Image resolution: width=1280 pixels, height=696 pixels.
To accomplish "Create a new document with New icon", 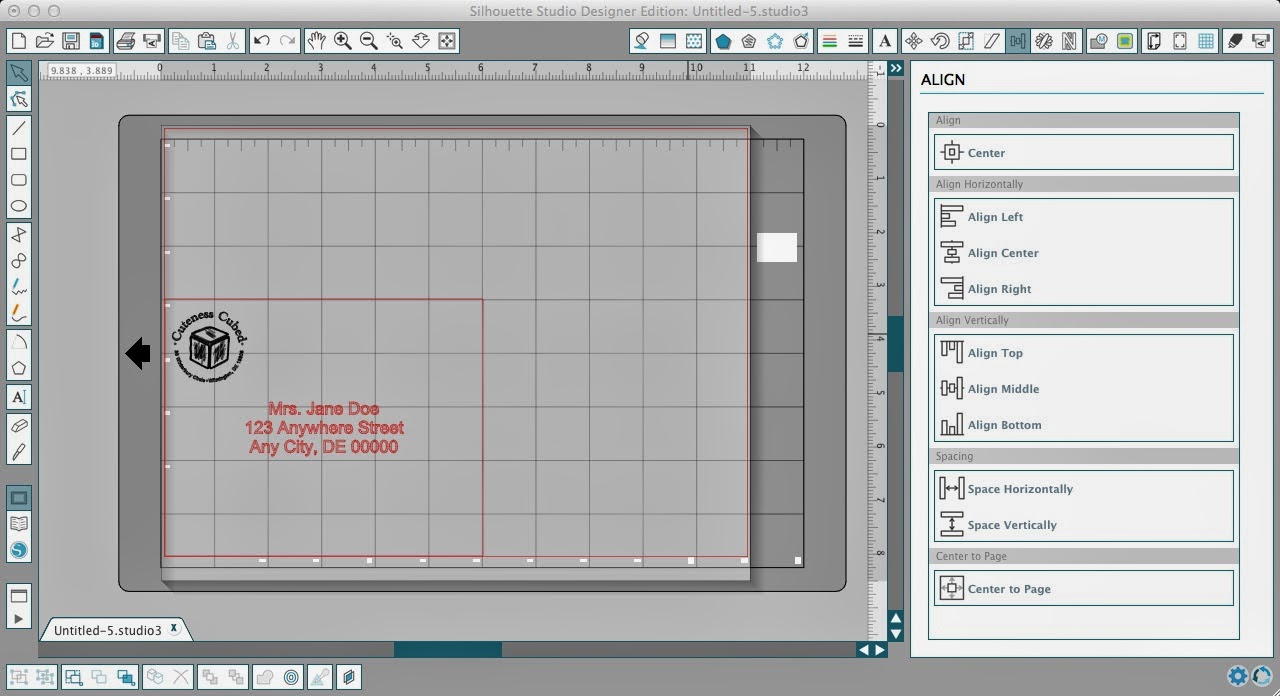I will [18, 41].
